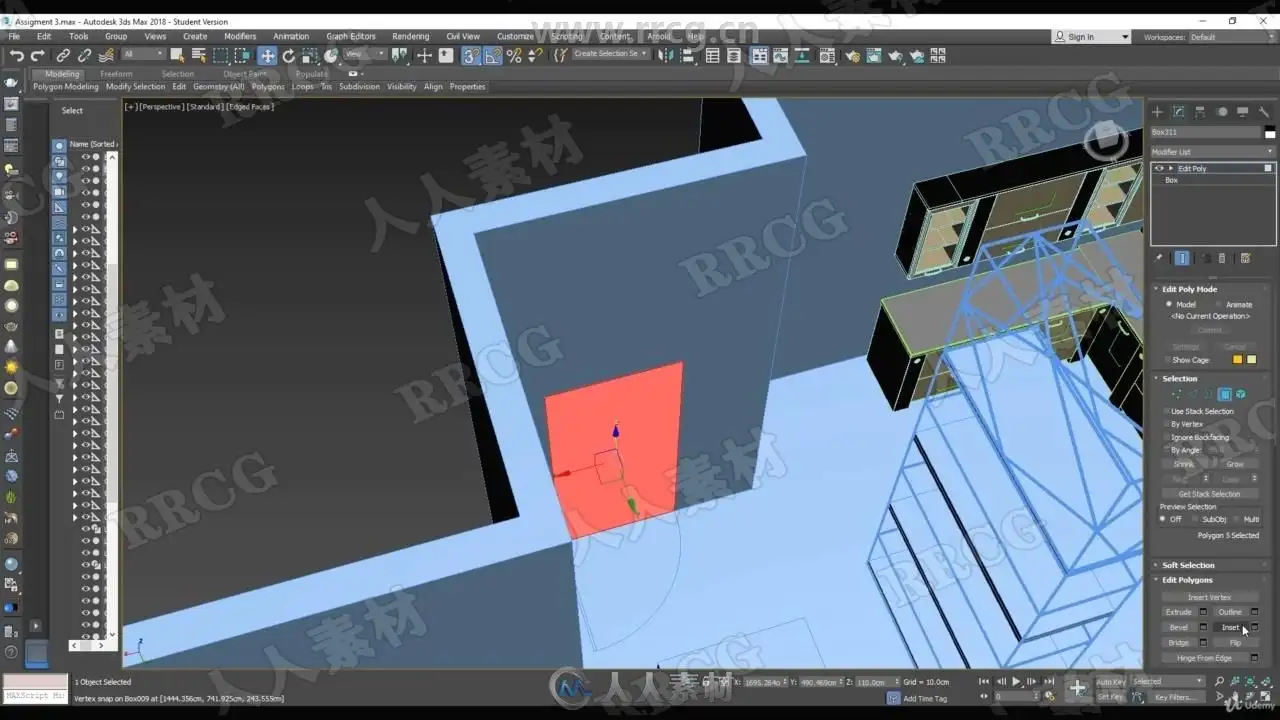Toggle Use Stack Selection checkbox
The width and height of the screenshot is (1280, 720).
coord(1166,411)
